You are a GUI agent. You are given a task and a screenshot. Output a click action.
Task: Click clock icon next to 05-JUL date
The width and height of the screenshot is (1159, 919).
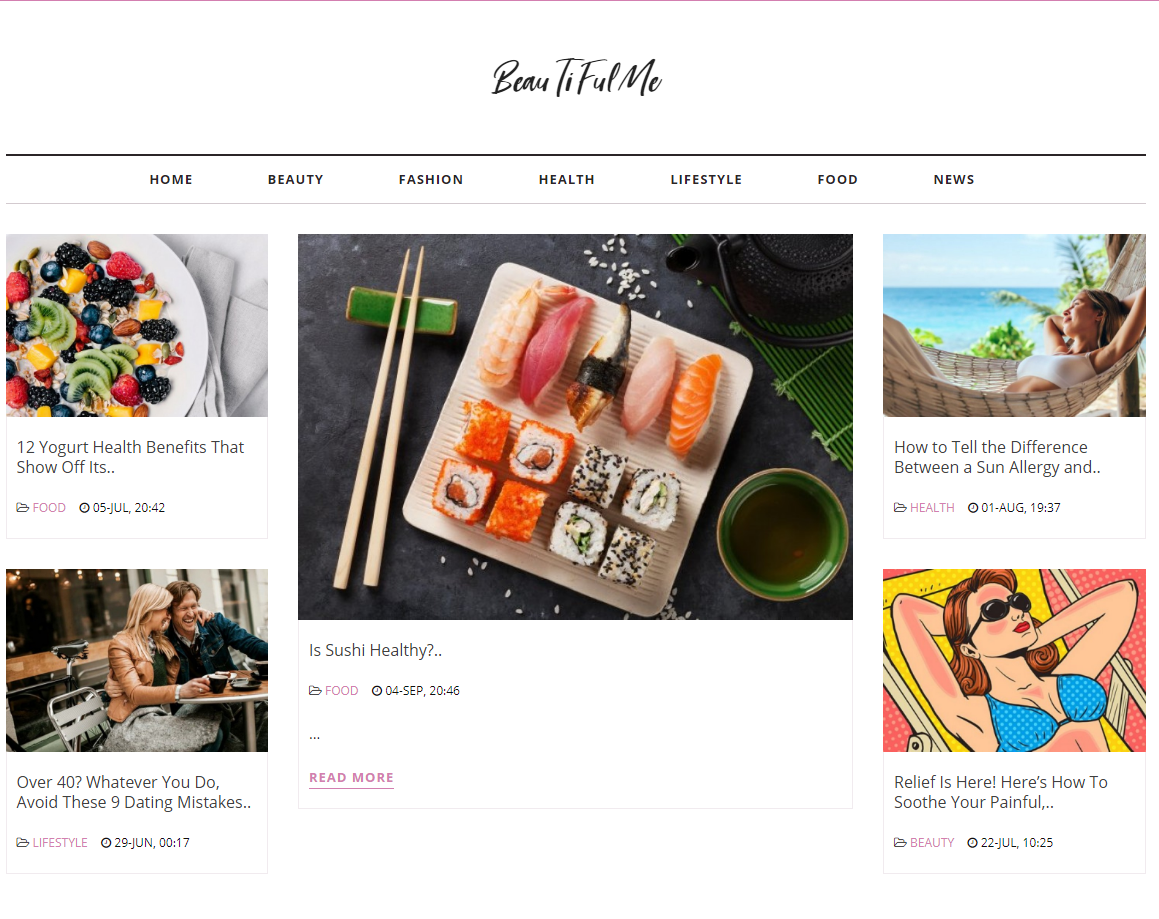pyautogui.click(x=84, y=508)
